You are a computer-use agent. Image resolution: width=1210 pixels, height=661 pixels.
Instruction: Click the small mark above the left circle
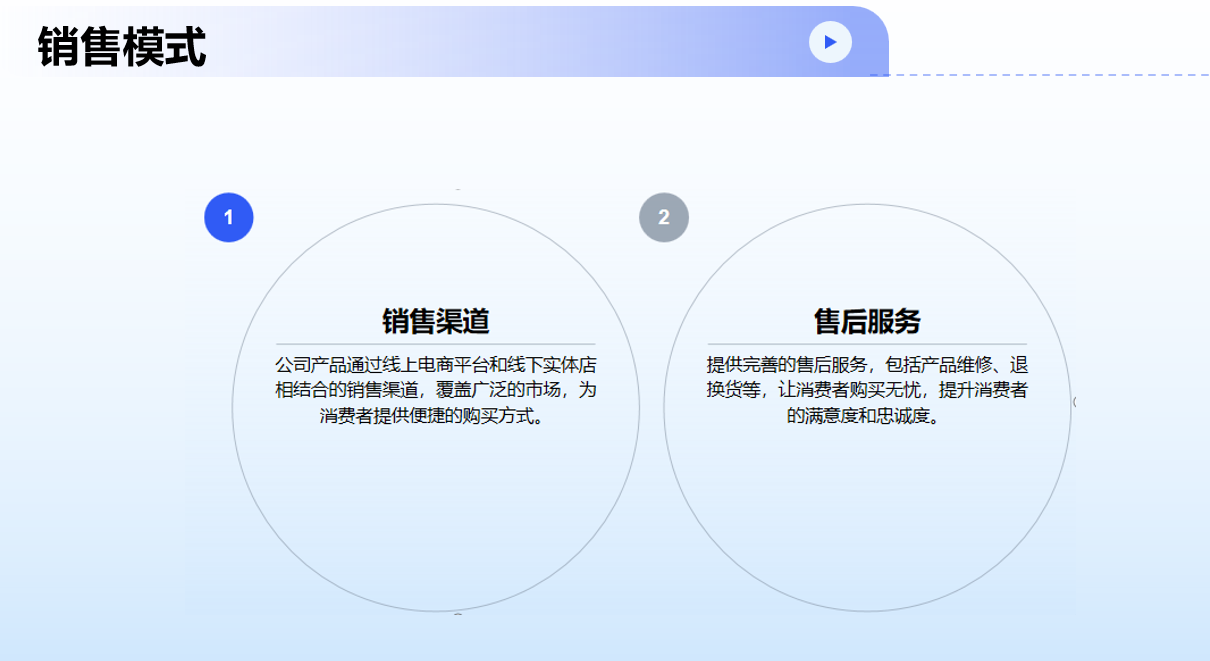click(458, 189)
